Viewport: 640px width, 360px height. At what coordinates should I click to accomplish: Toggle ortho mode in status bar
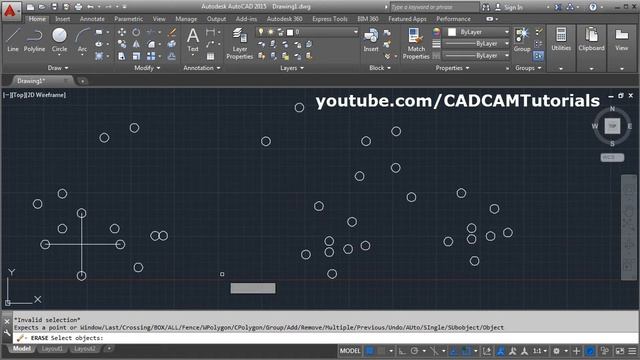click(x=402, y=351)
